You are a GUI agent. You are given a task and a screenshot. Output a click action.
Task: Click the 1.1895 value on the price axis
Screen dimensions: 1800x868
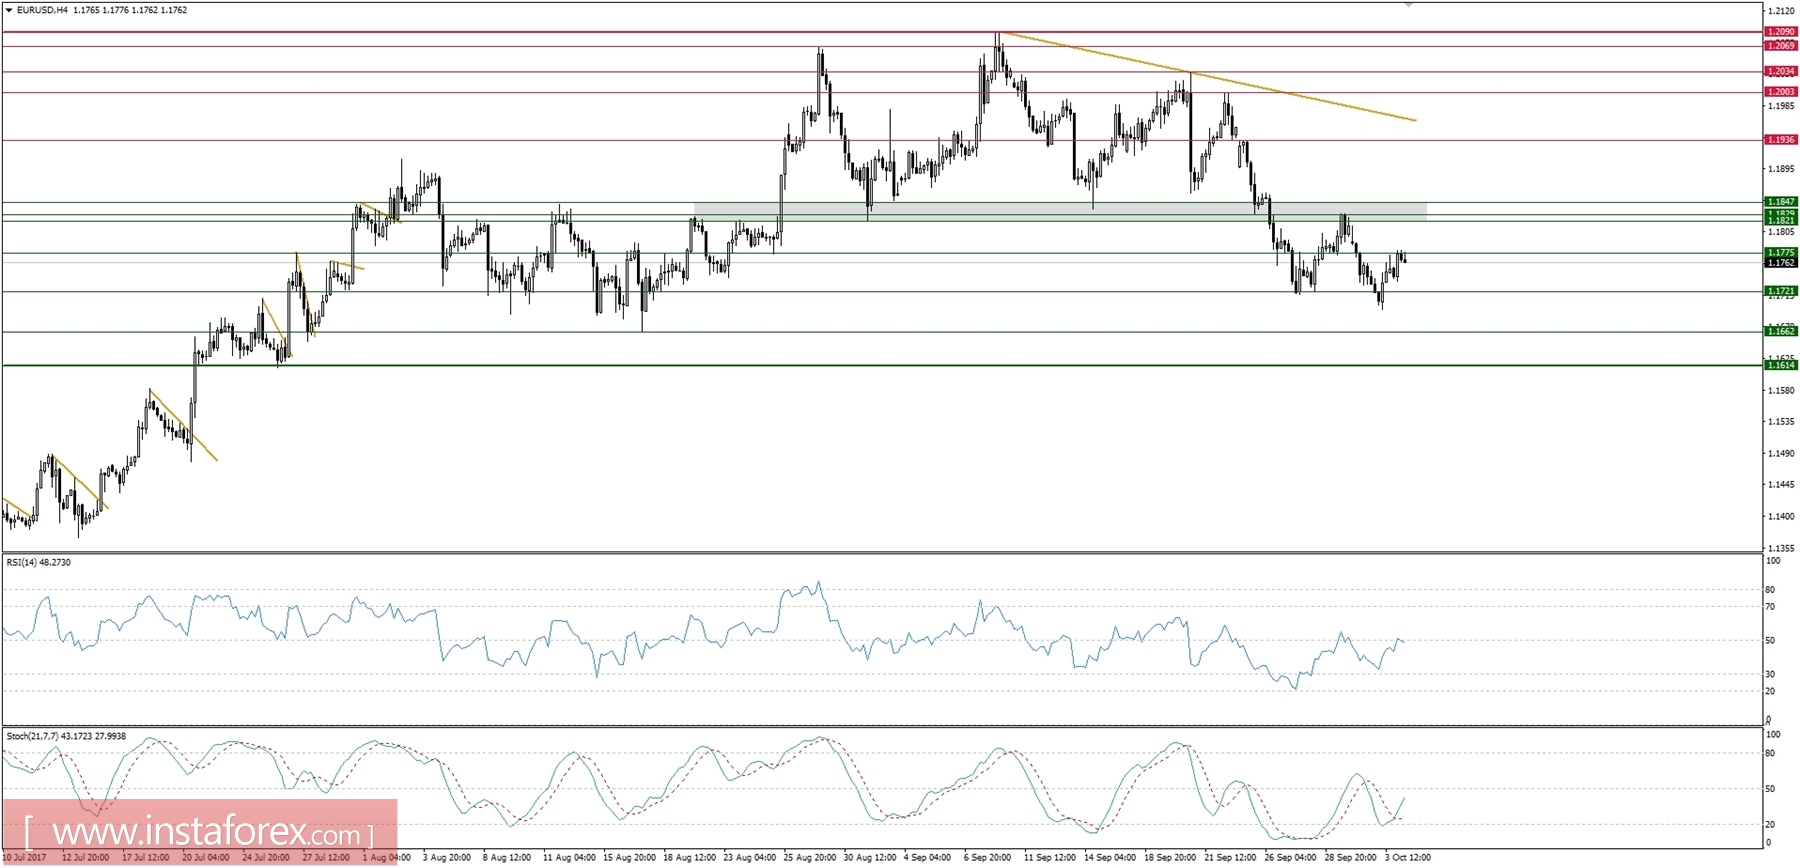coord(1780,169)
